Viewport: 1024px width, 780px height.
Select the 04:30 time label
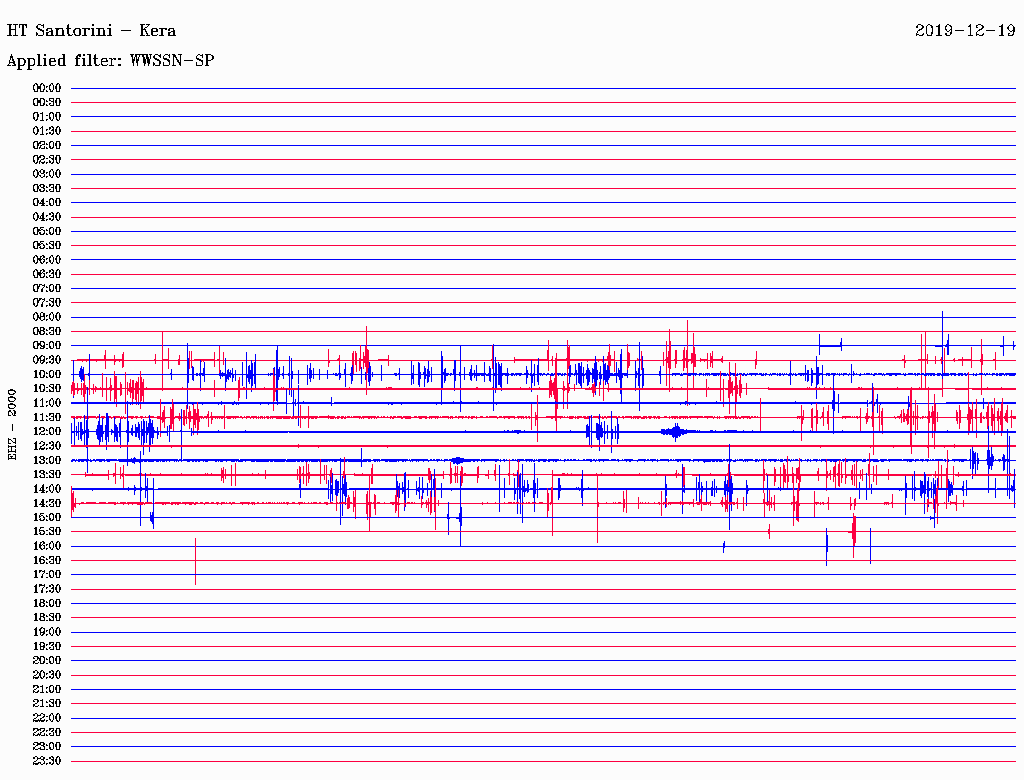(x=47, y=217)
